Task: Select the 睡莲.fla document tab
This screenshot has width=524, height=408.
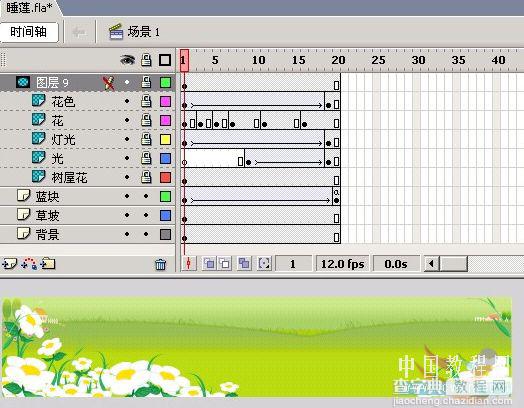Action: click(x=29, y=8)
